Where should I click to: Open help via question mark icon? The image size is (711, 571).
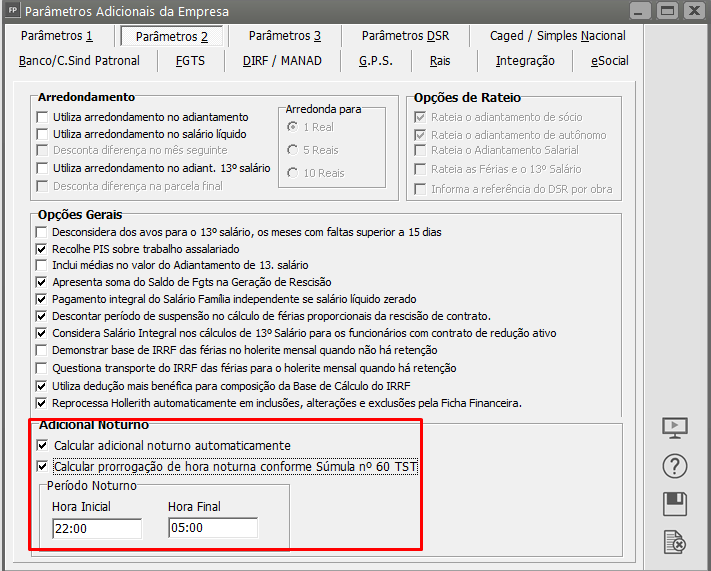[676, 466]
